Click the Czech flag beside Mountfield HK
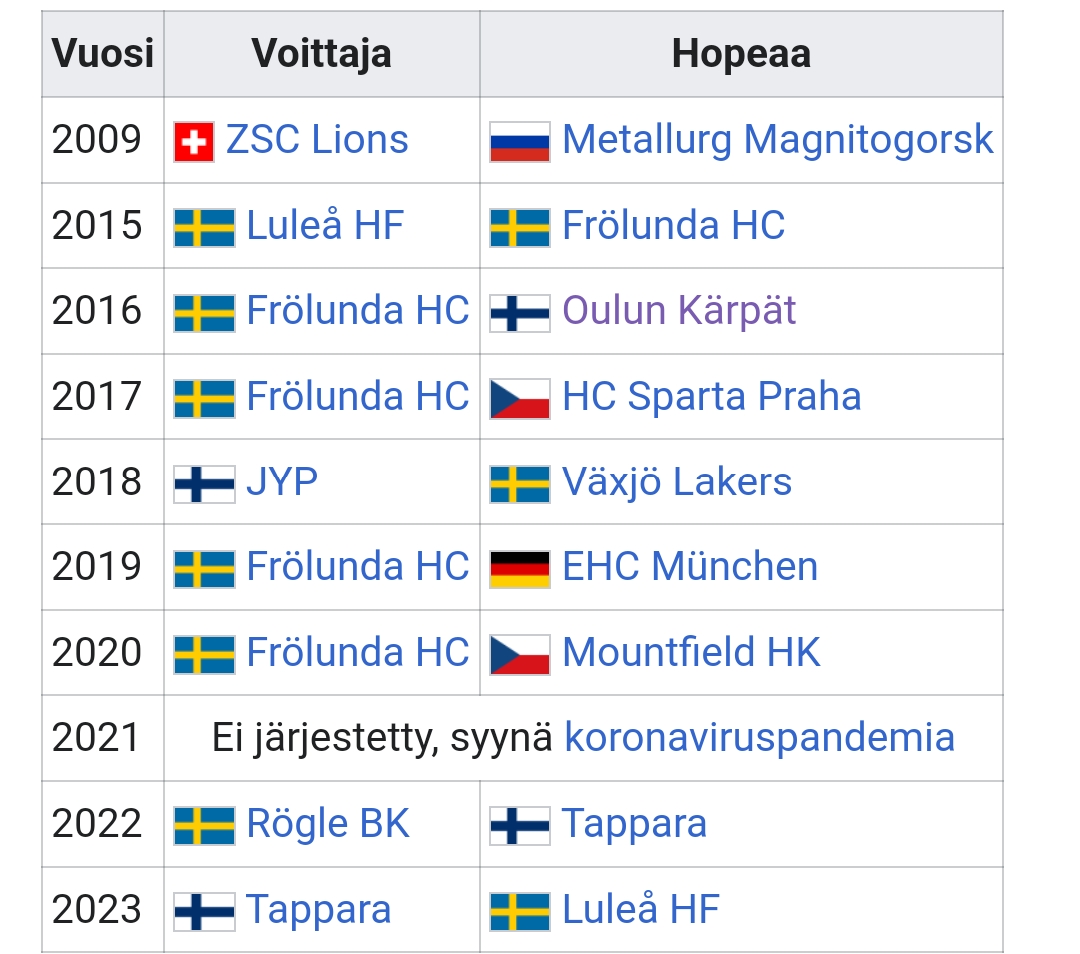Image resolution: width=1080 pixels, height=954 pixels. click(519, 654)
